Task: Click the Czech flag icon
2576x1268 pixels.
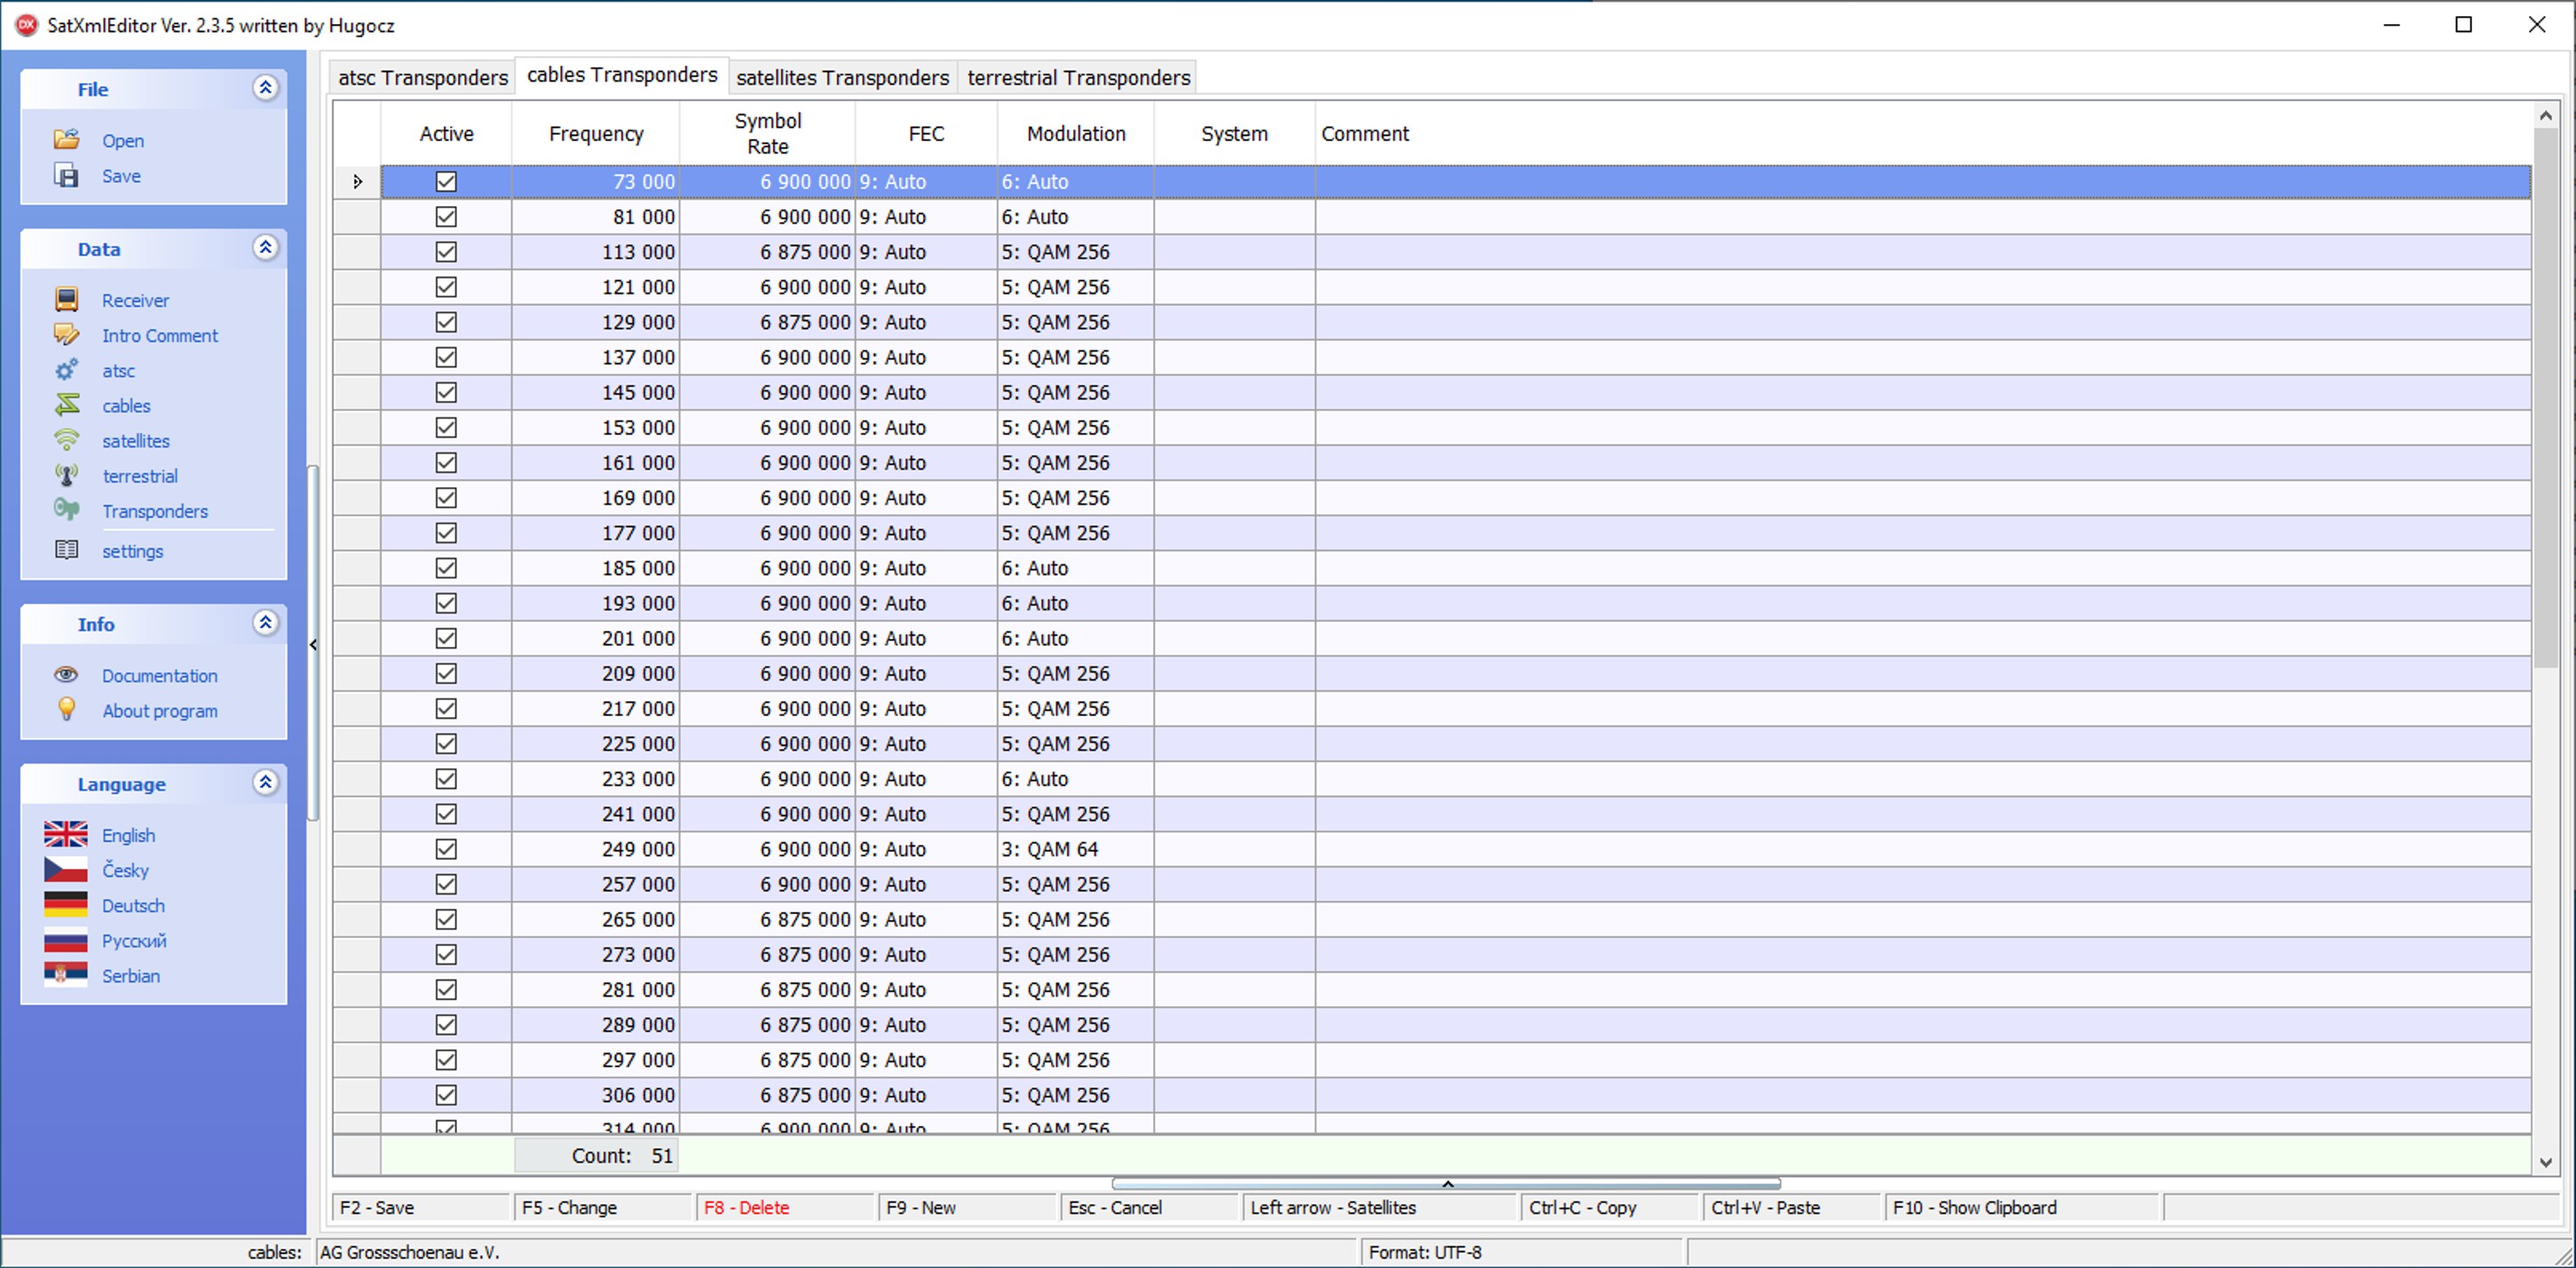Action: (65, 870)
